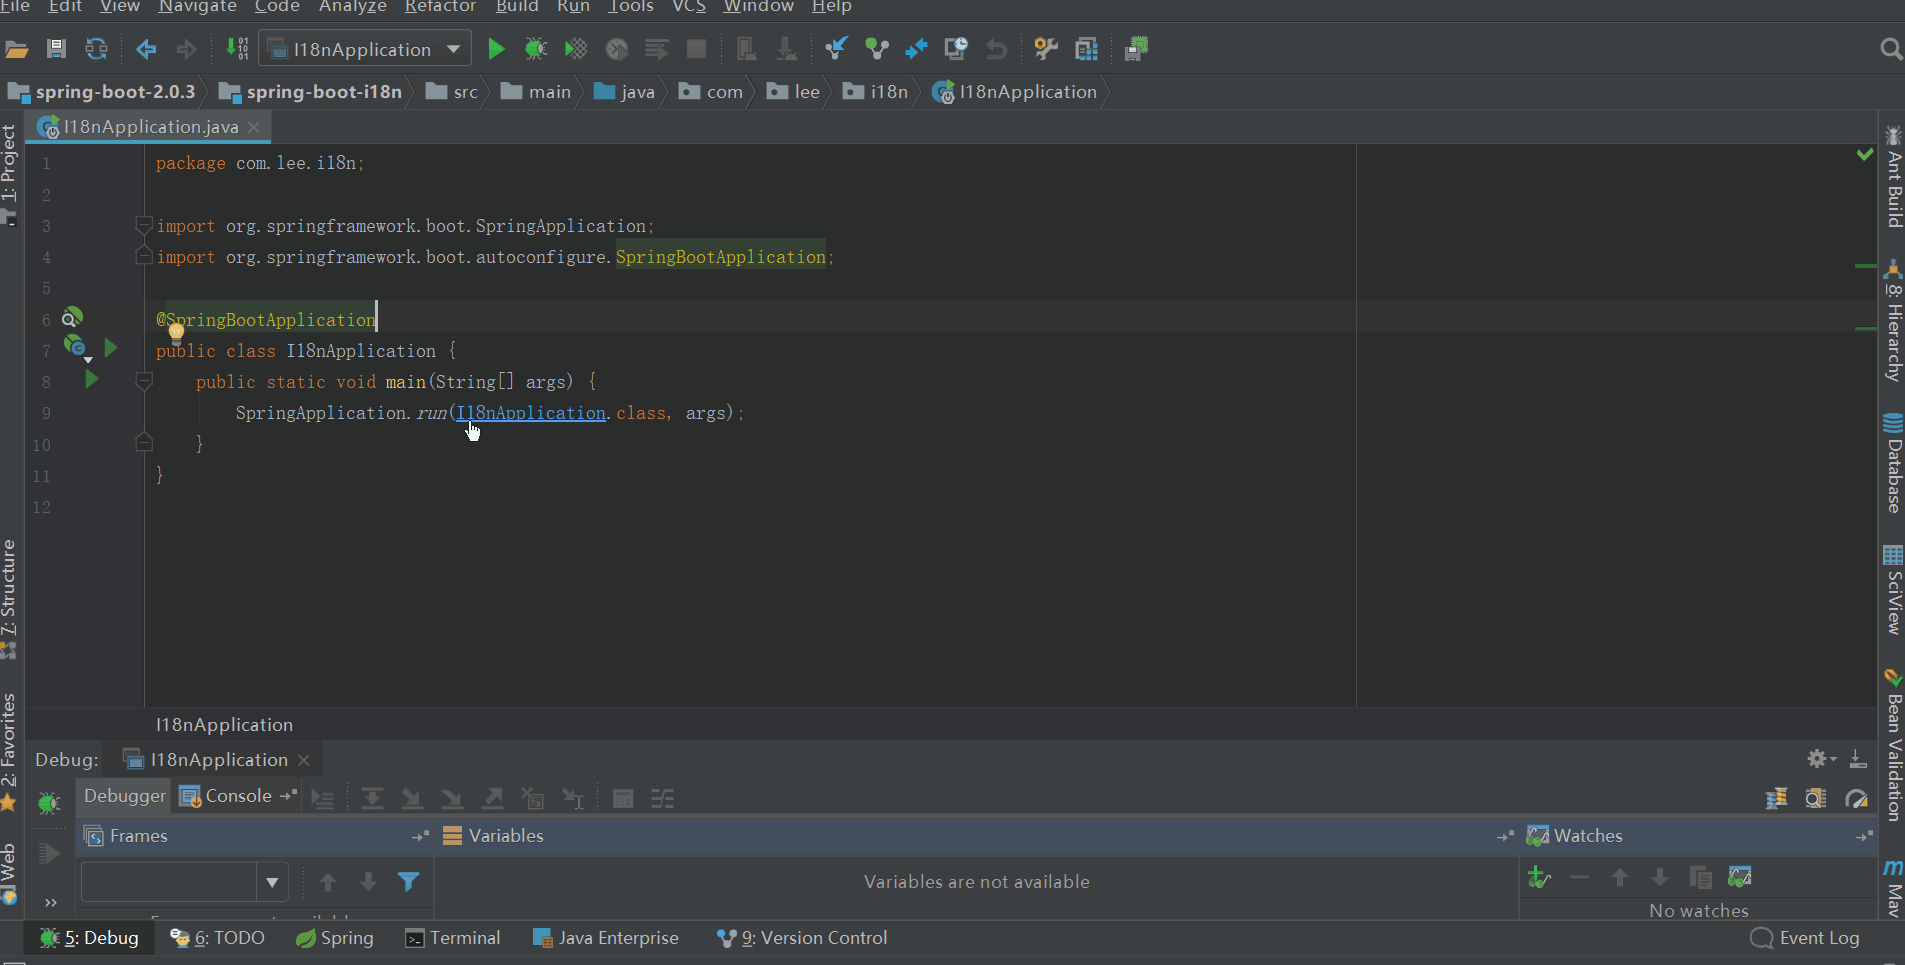This screenshot has width=1905, height=965.
Task: Click the run gutter arrow beside main method
Action: click(x=91, y=380)
